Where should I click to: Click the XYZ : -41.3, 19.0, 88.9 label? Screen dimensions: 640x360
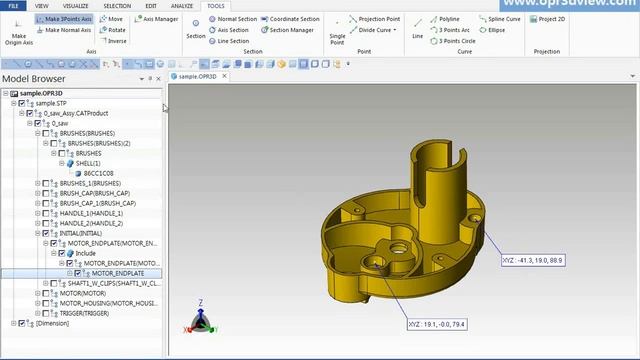(533, 260)
